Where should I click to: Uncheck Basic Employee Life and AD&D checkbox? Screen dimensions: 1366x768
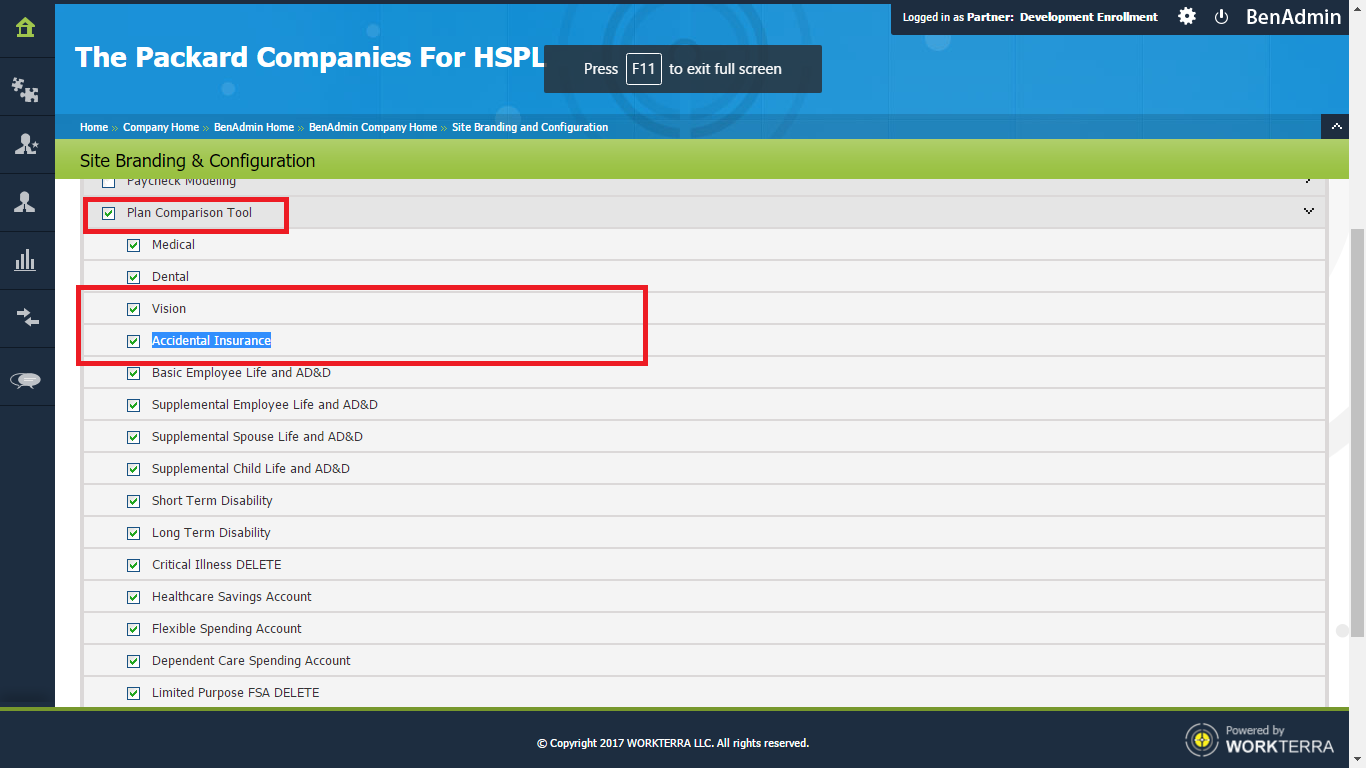click(x=134, y=373)
